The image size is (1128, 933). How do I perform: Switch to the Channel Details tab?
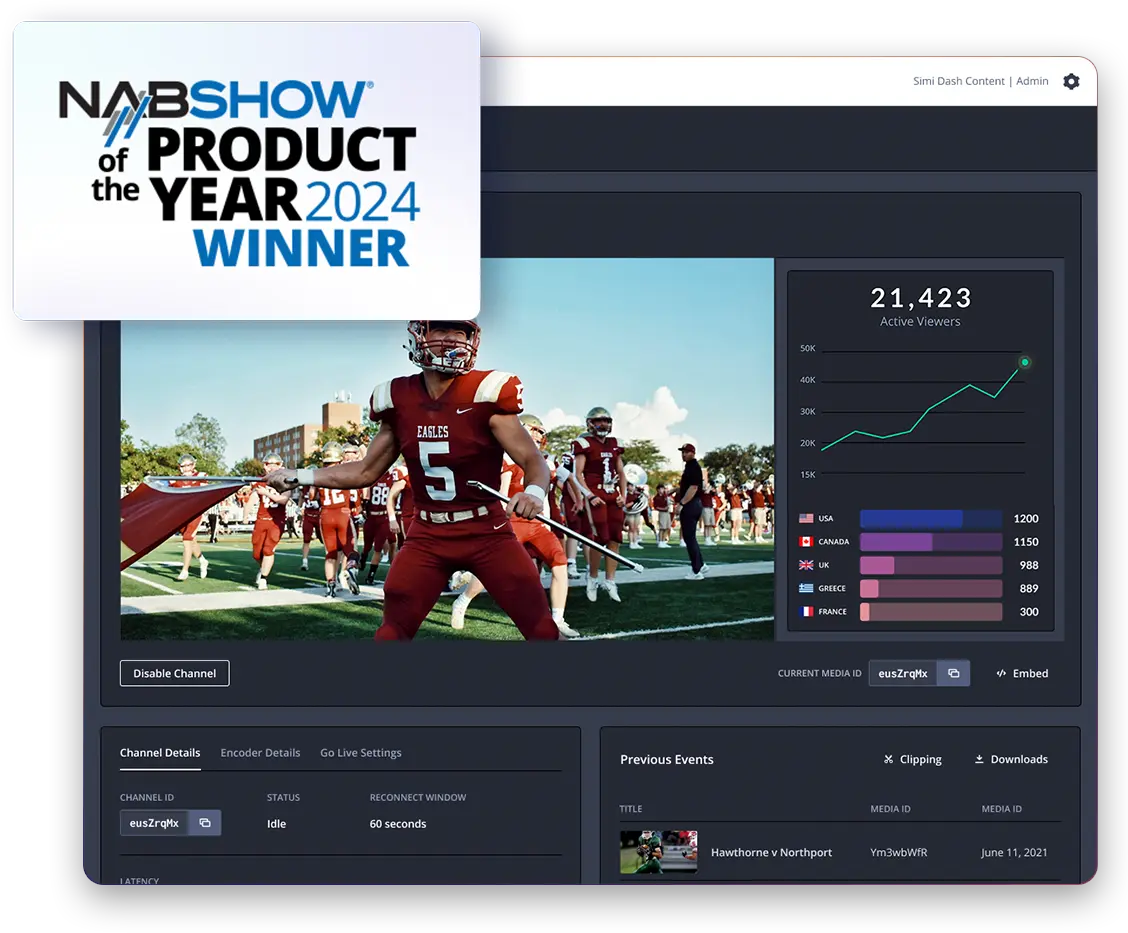[160, 752]
